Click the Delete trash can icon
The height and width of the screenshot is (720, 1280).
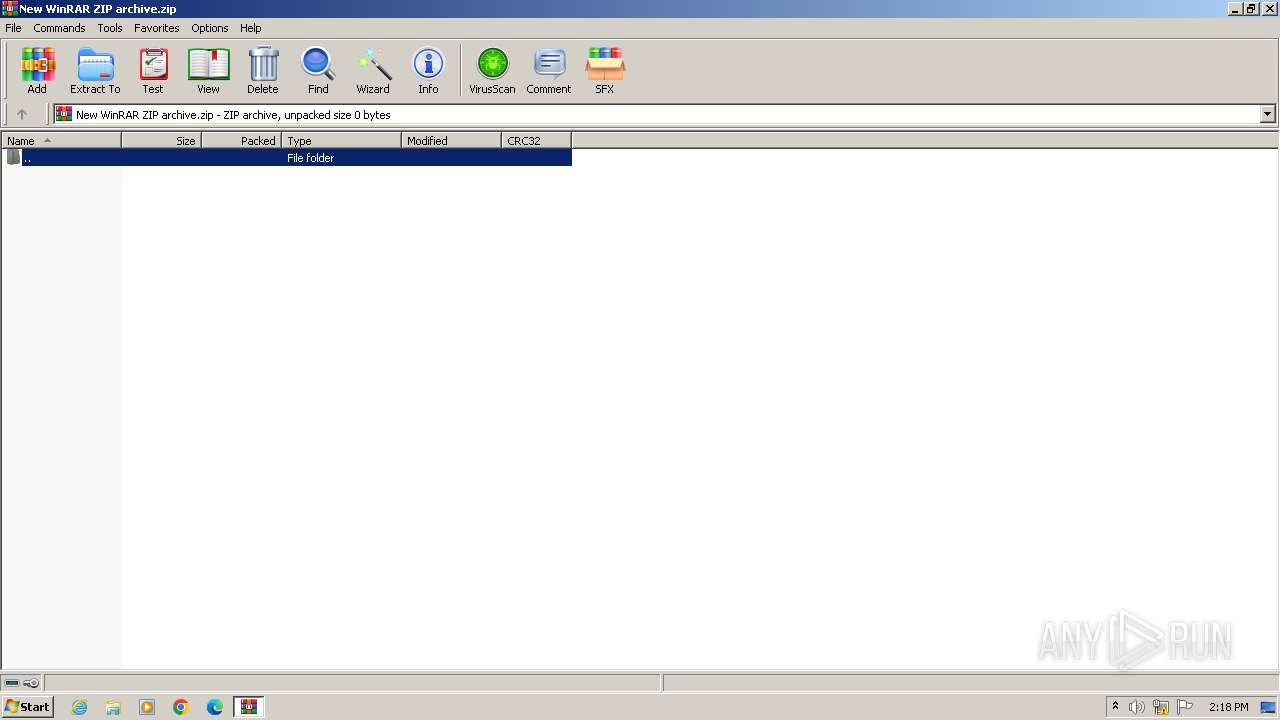[263, 70]
